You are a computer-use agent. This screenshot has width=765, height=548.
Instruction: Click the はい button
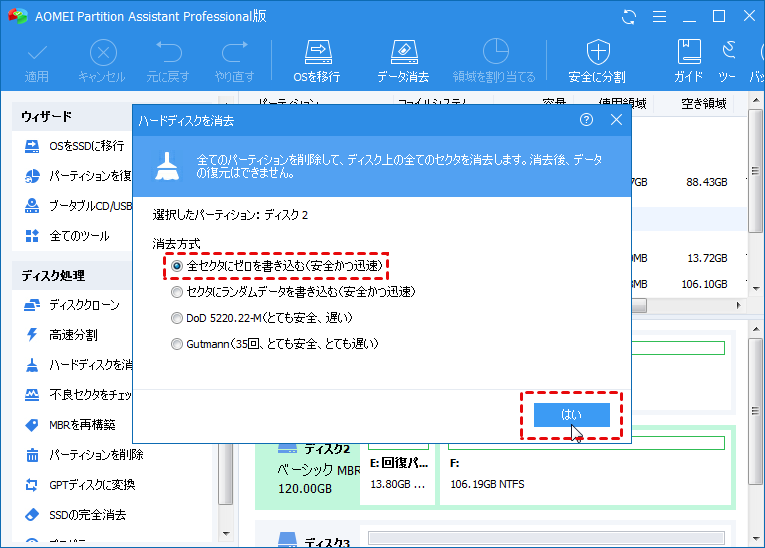tap(571, 415)
